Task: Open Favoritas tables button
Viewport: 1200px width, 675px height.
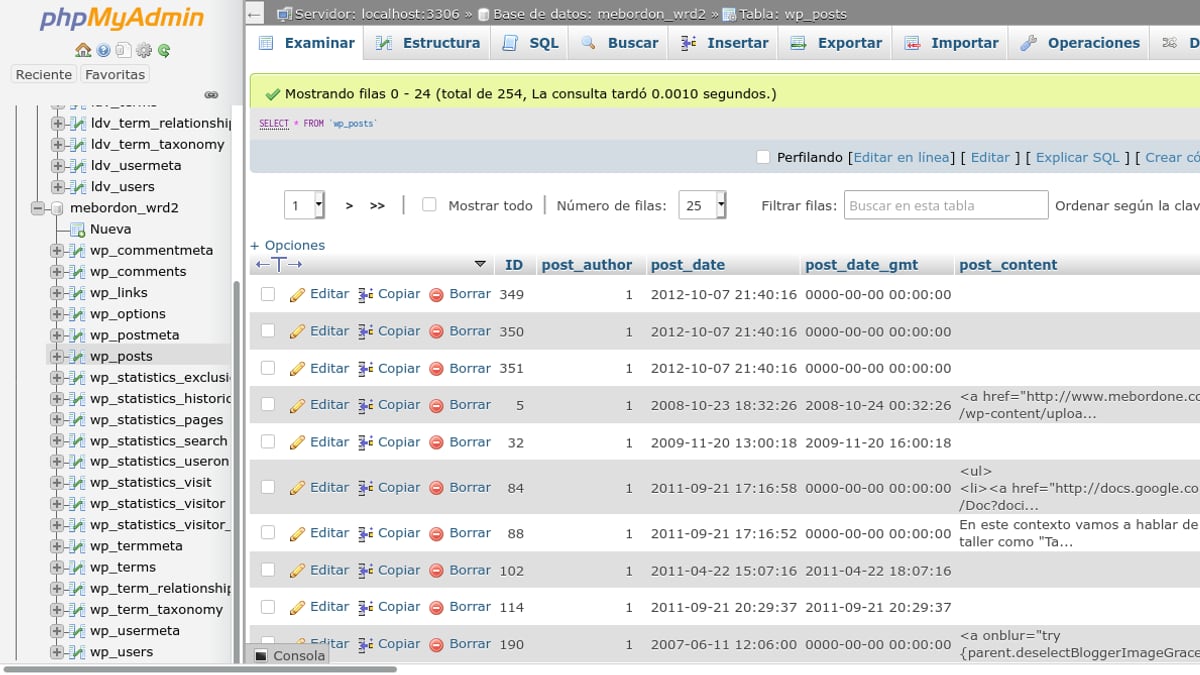Action: click(x=115, y=75)
